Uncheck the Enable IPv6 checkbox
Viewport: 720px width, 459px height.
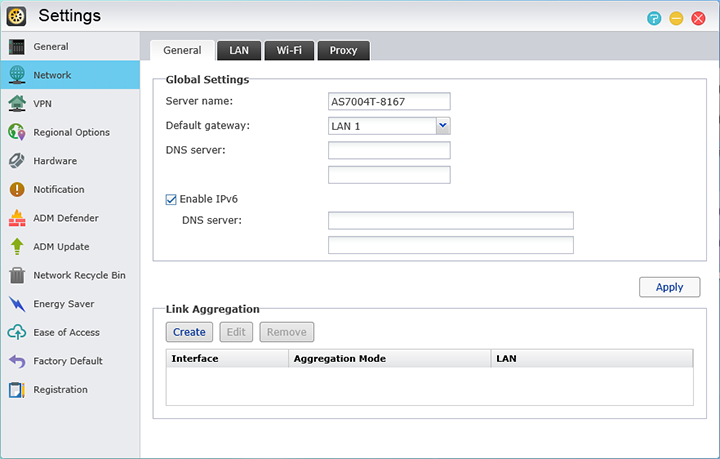click(x=171, y=199)
